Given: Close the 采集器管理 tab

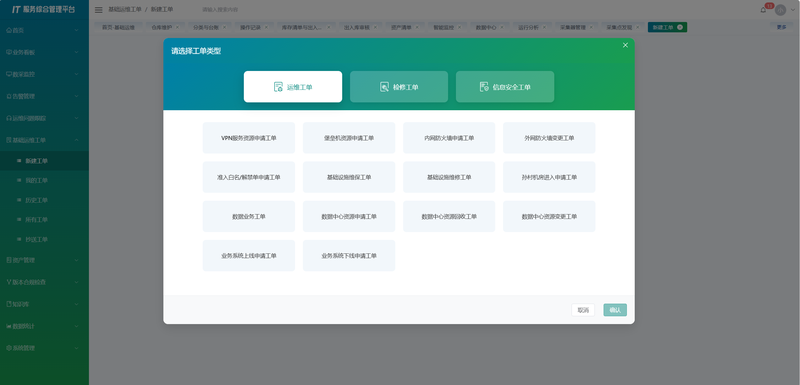Looking at the screenshot, I should [591, 28].
